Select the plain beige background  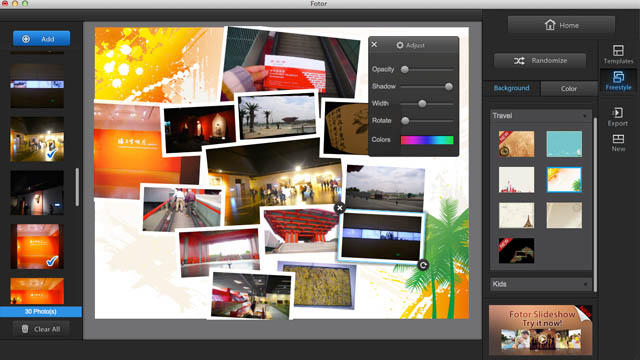click(x=564, y=215)
